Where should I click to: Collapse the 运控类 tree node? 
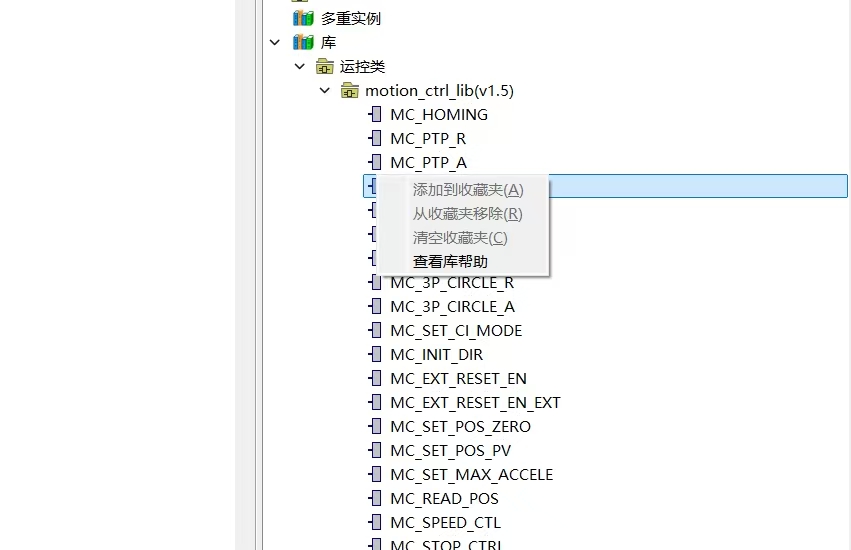tap(300, 66)
